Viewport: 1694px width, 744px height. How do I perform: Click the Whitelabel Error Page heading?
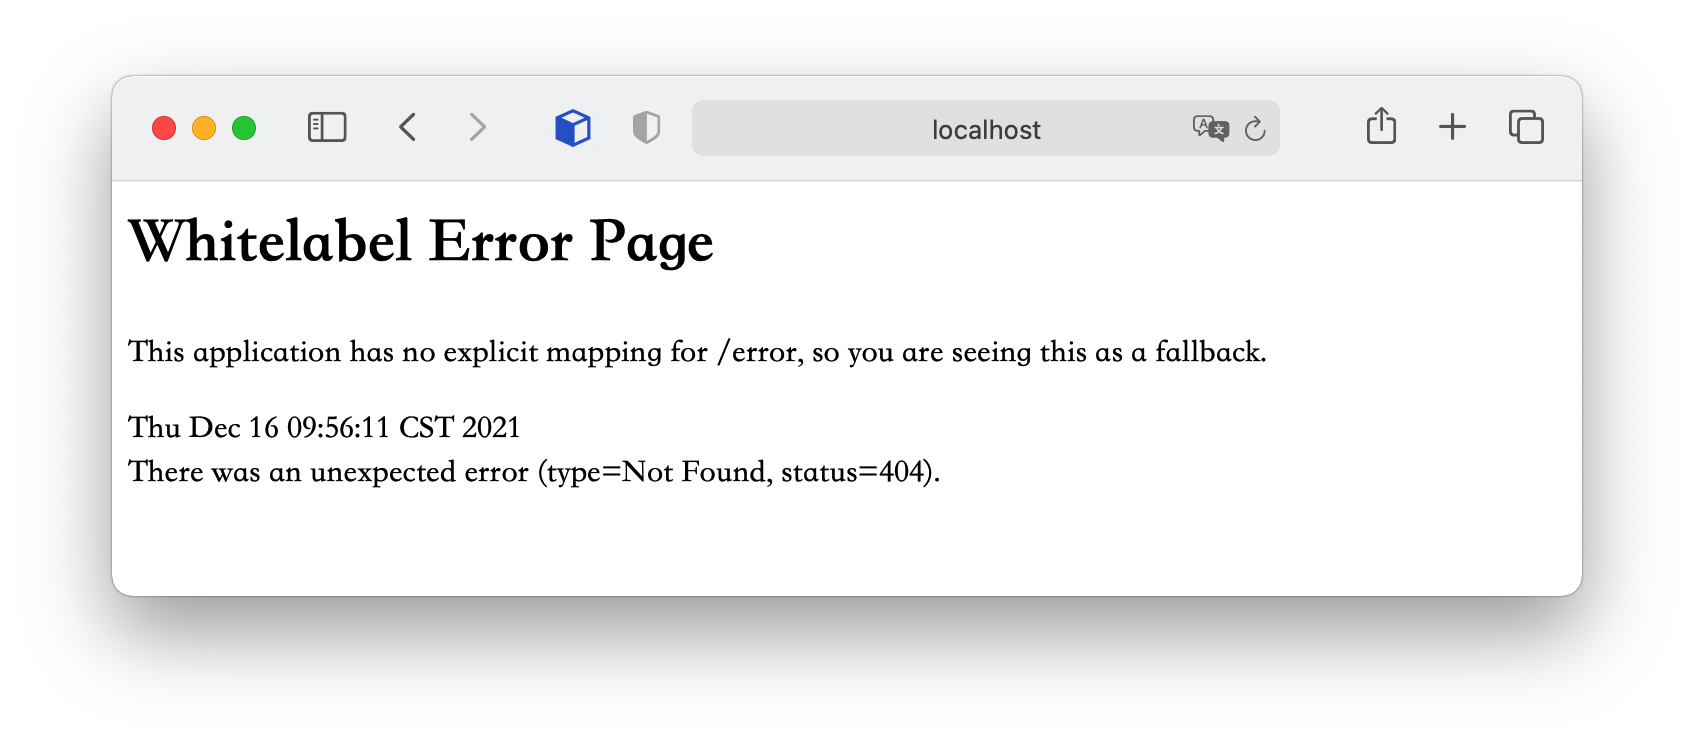click(421, 242)
